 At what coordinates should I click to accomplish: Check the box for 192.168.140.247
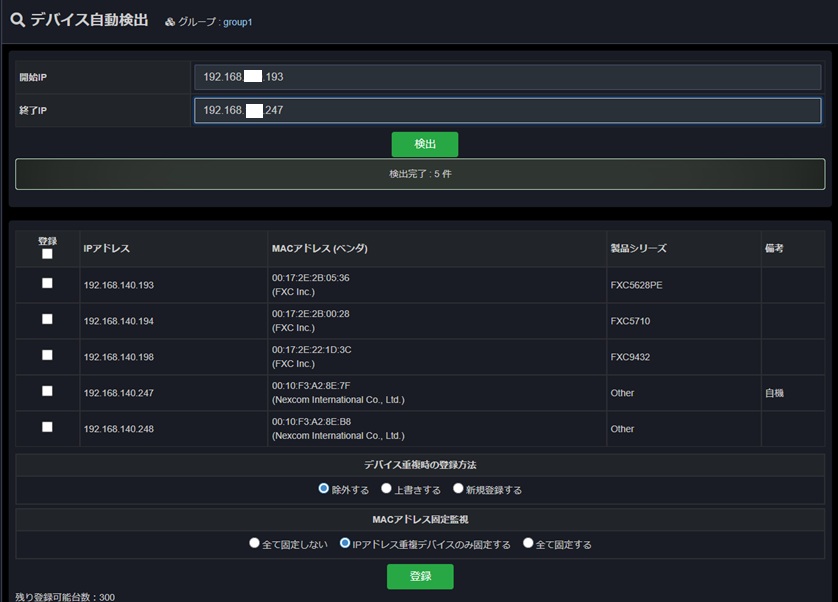47,391
